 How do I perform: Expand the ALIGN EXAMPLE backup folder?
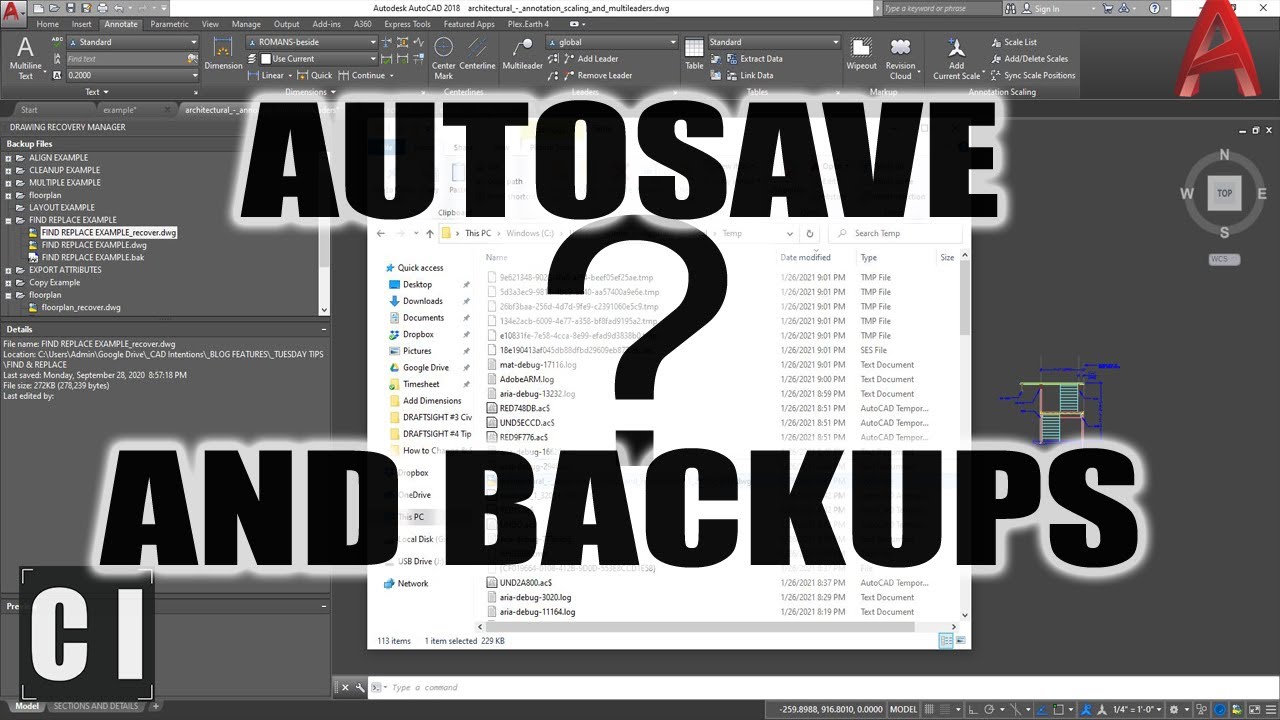click(x=9, y=158)
